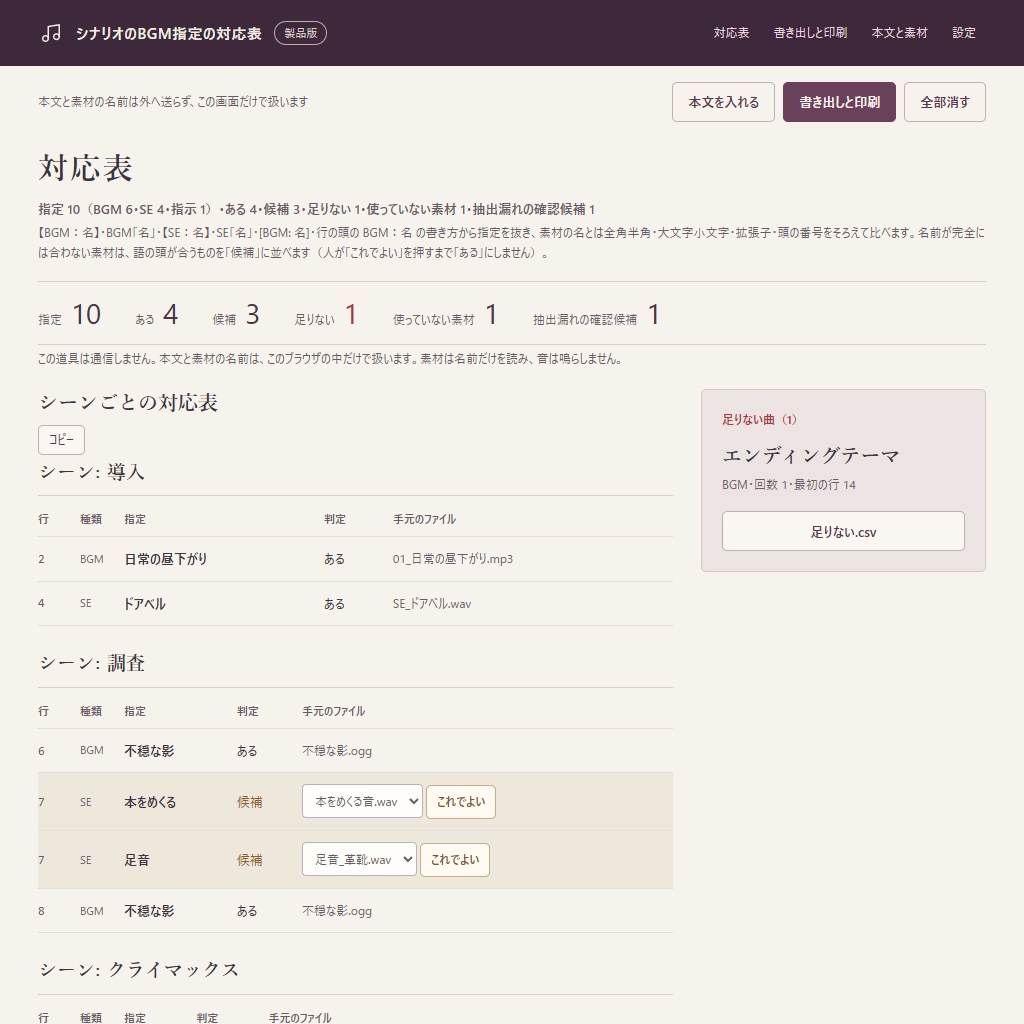Click the 候補 count 3 in summary
Image resolution: width=1024 pixels, height=1024 pixels.
click(x=253, y=315)
